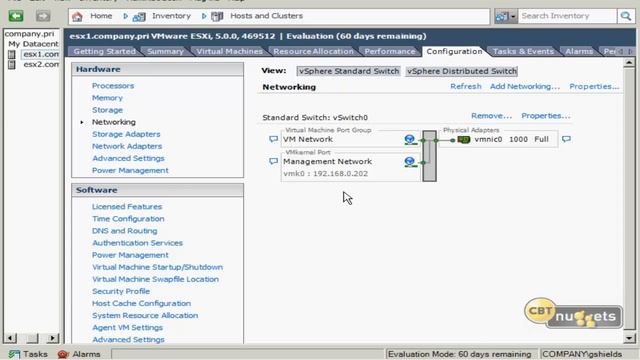
Task: Expand the path after Home breadcrumb
Action: point(125,16)
